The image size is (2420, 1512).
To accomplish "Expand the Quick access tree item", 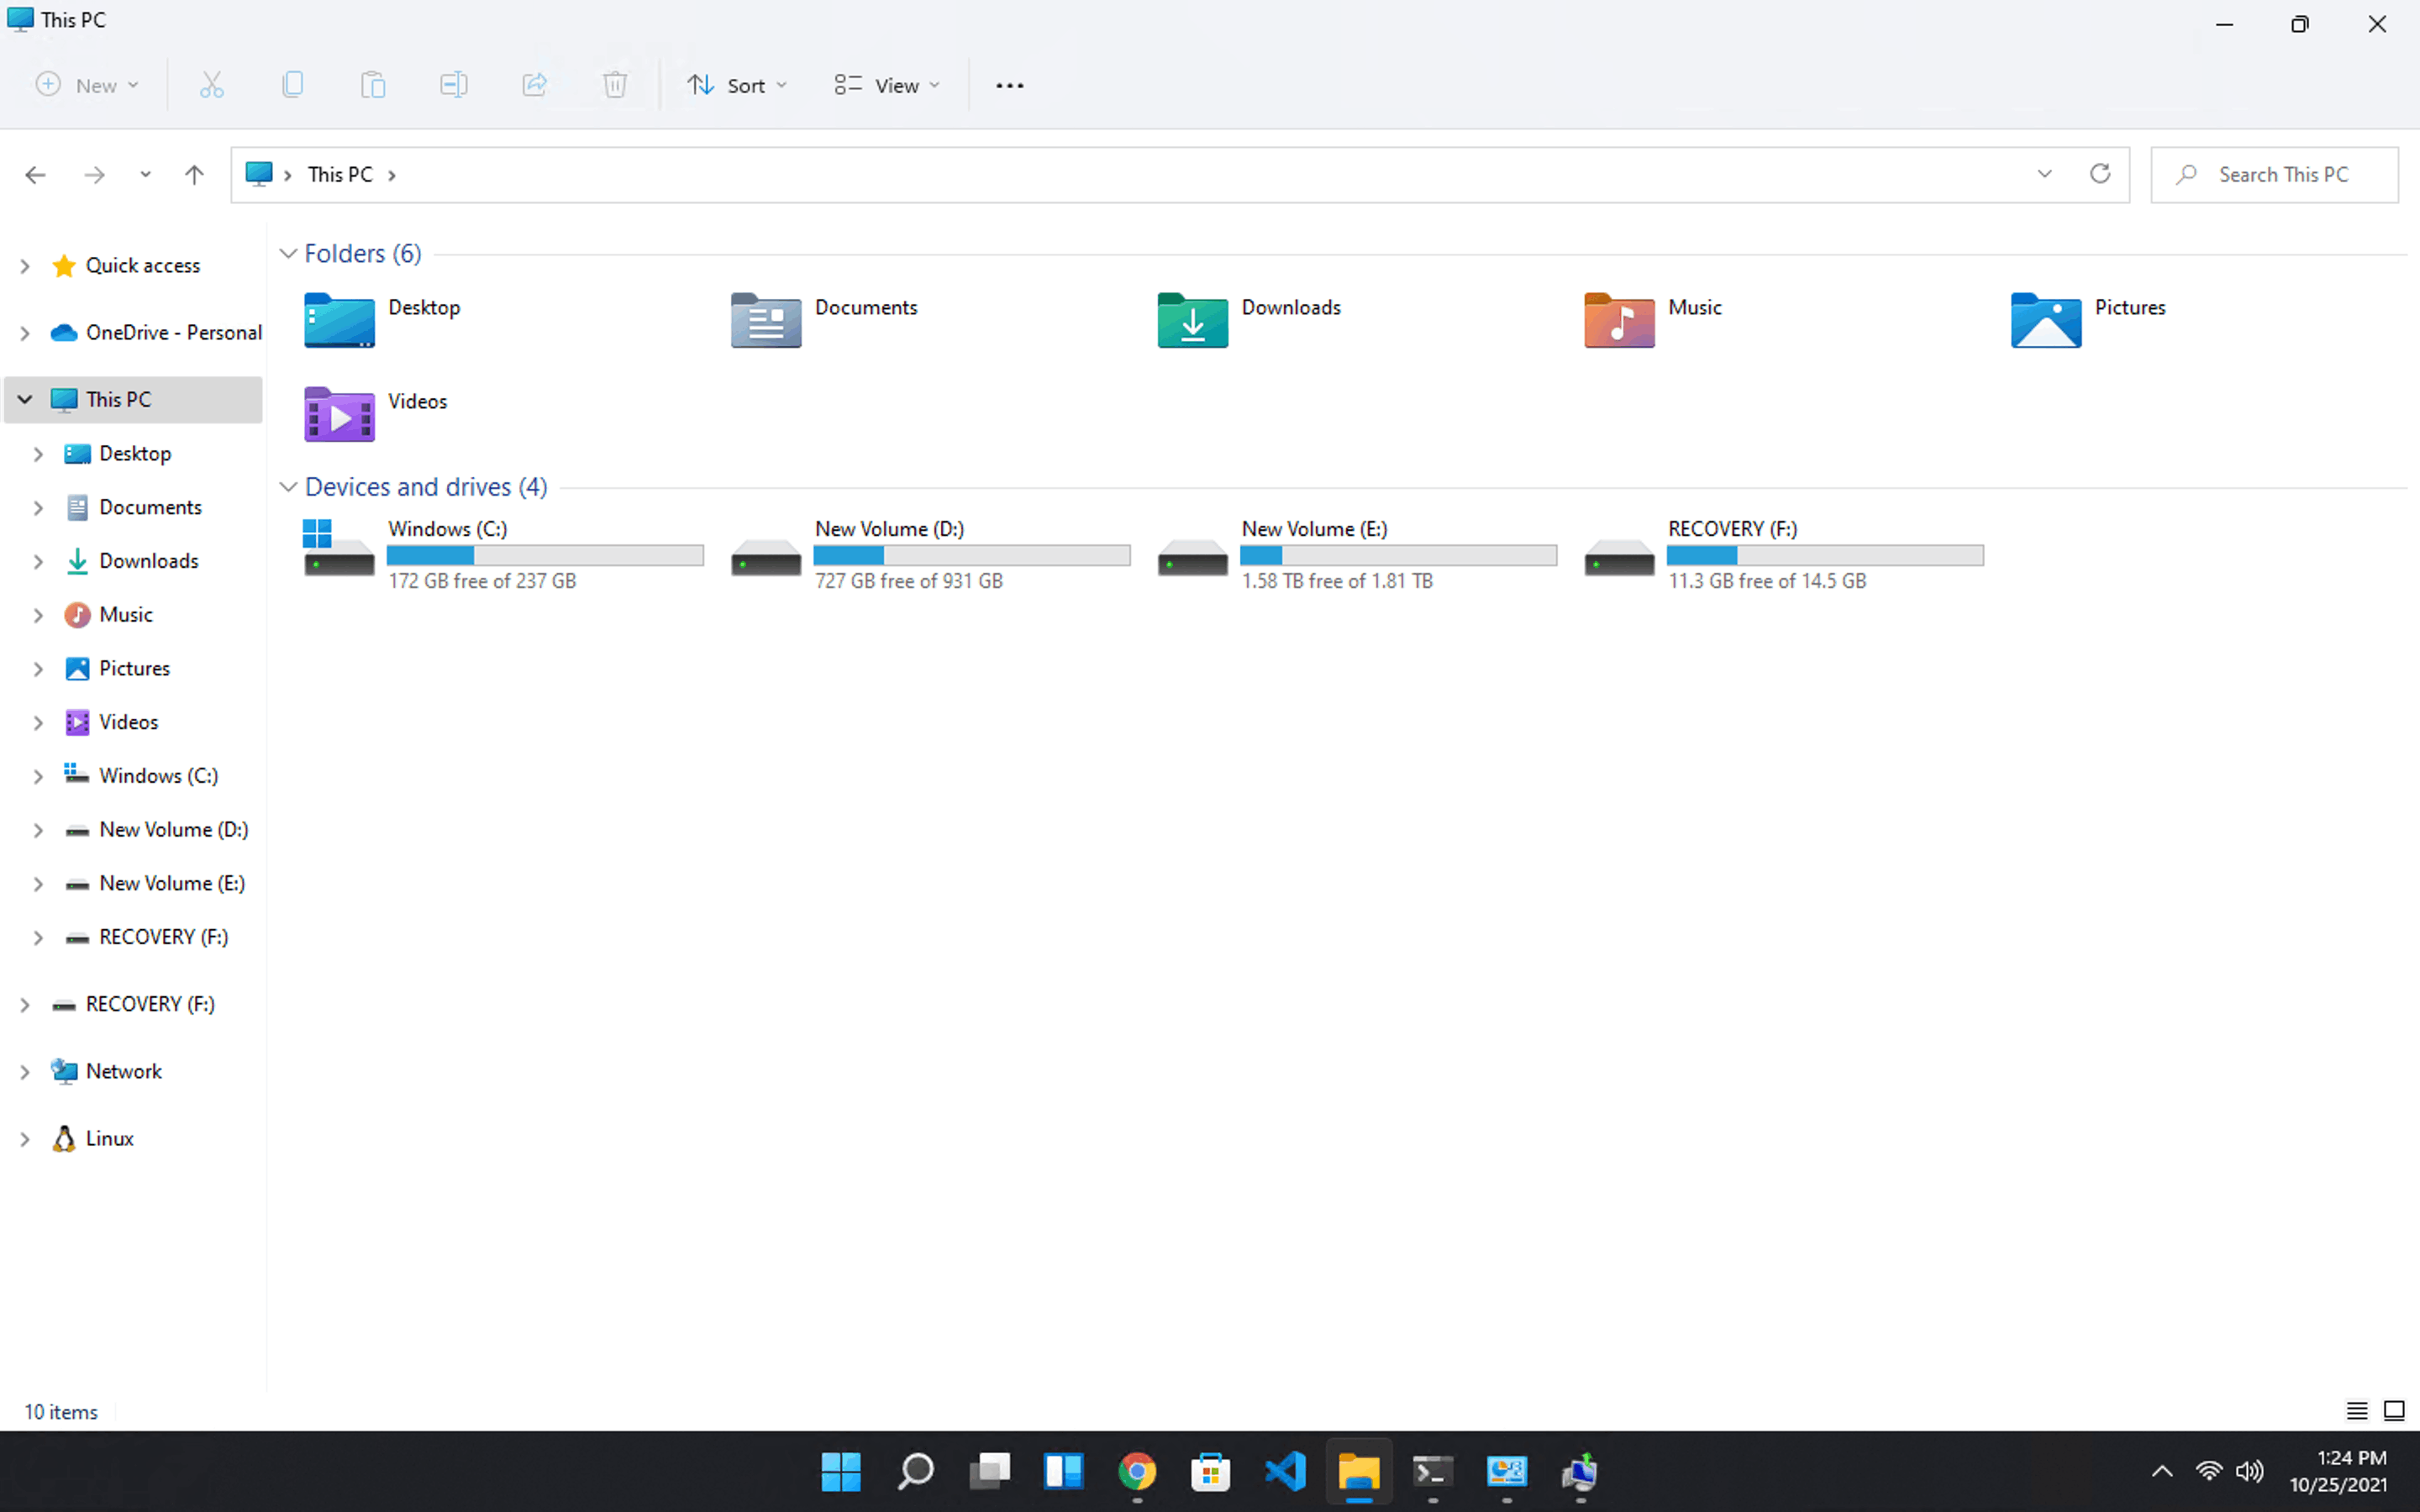I will click(x=24, y=265).
